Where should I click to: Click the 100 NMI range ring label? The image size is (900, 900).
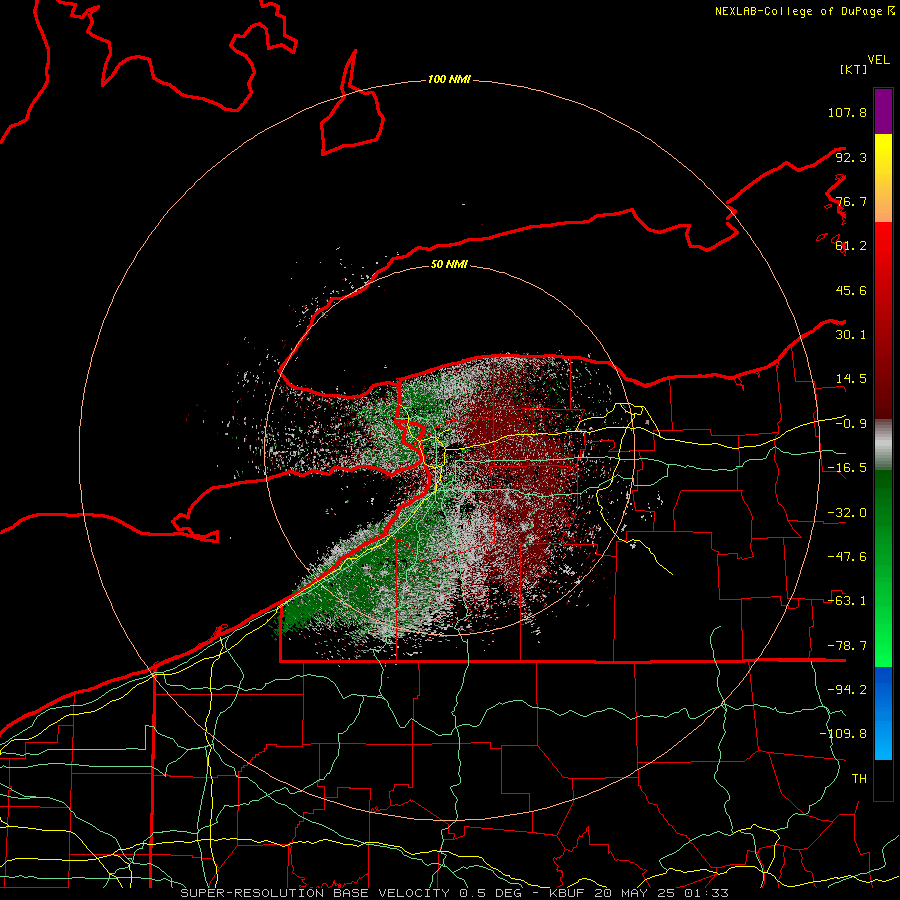tap(449, 79)
